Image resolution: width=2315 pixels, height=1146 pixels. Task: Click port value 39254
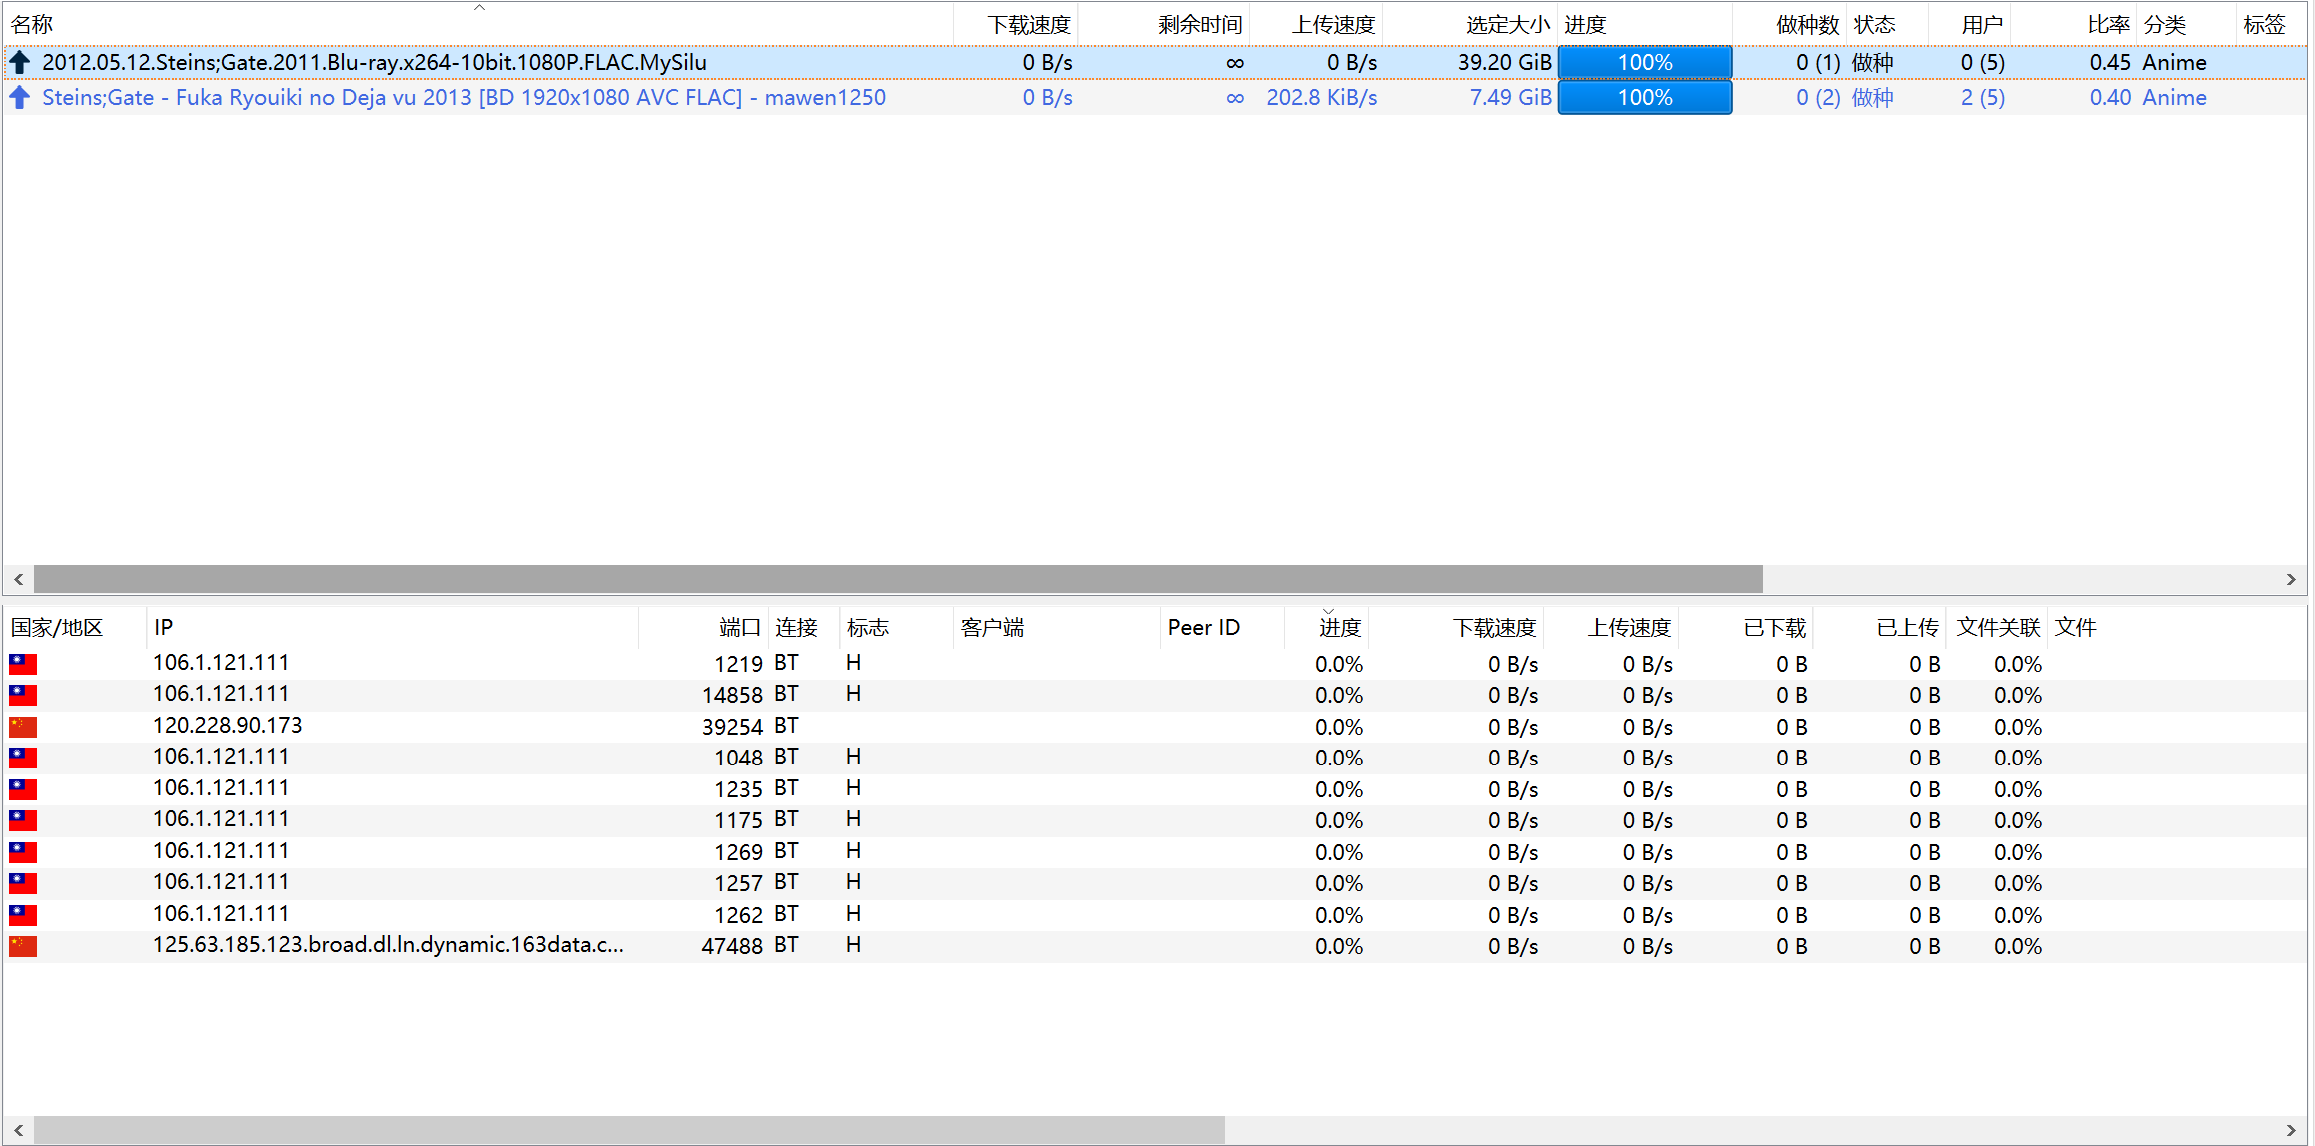(732, 727)
